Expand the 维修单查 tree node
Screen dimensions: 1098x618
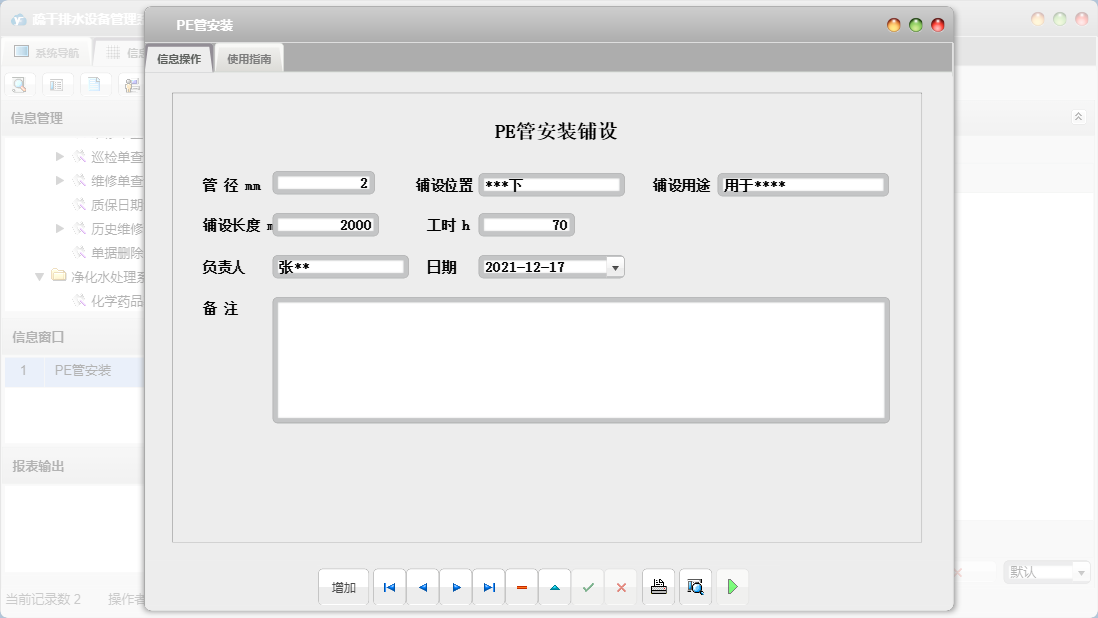pos(58,180)
